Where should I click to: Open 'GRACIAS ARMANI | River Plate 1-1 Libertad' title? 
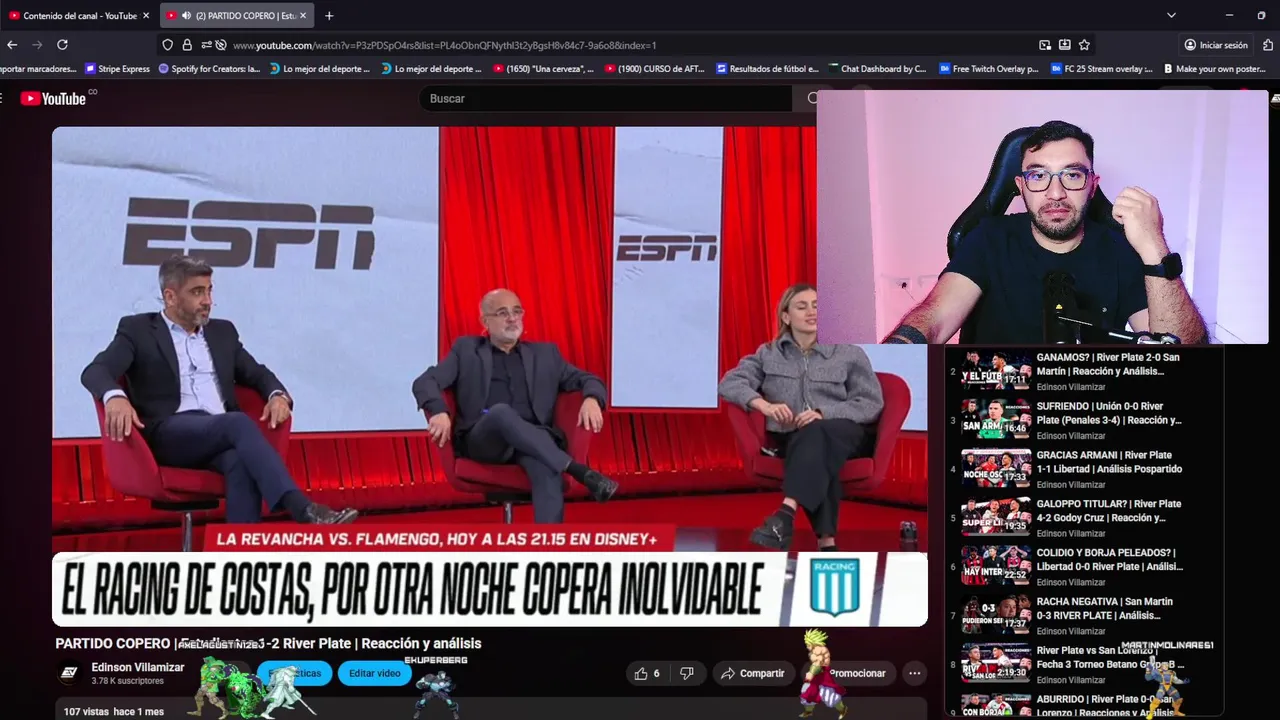pos(1109,462)
